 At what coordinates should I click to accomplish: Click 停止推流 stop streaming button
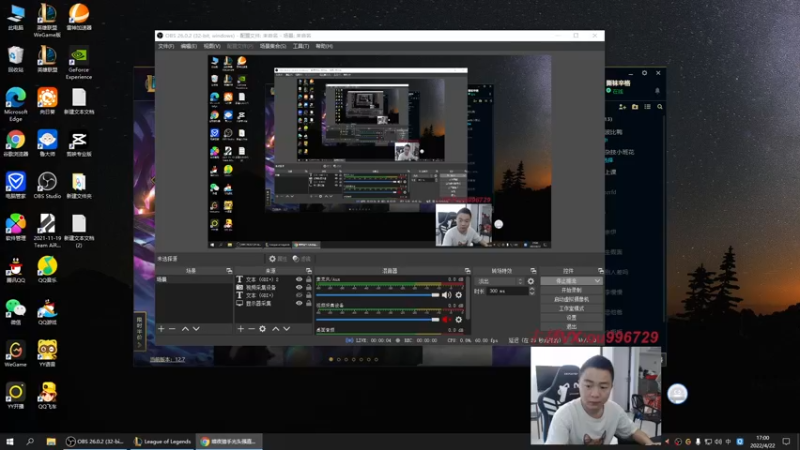[567, 281]
